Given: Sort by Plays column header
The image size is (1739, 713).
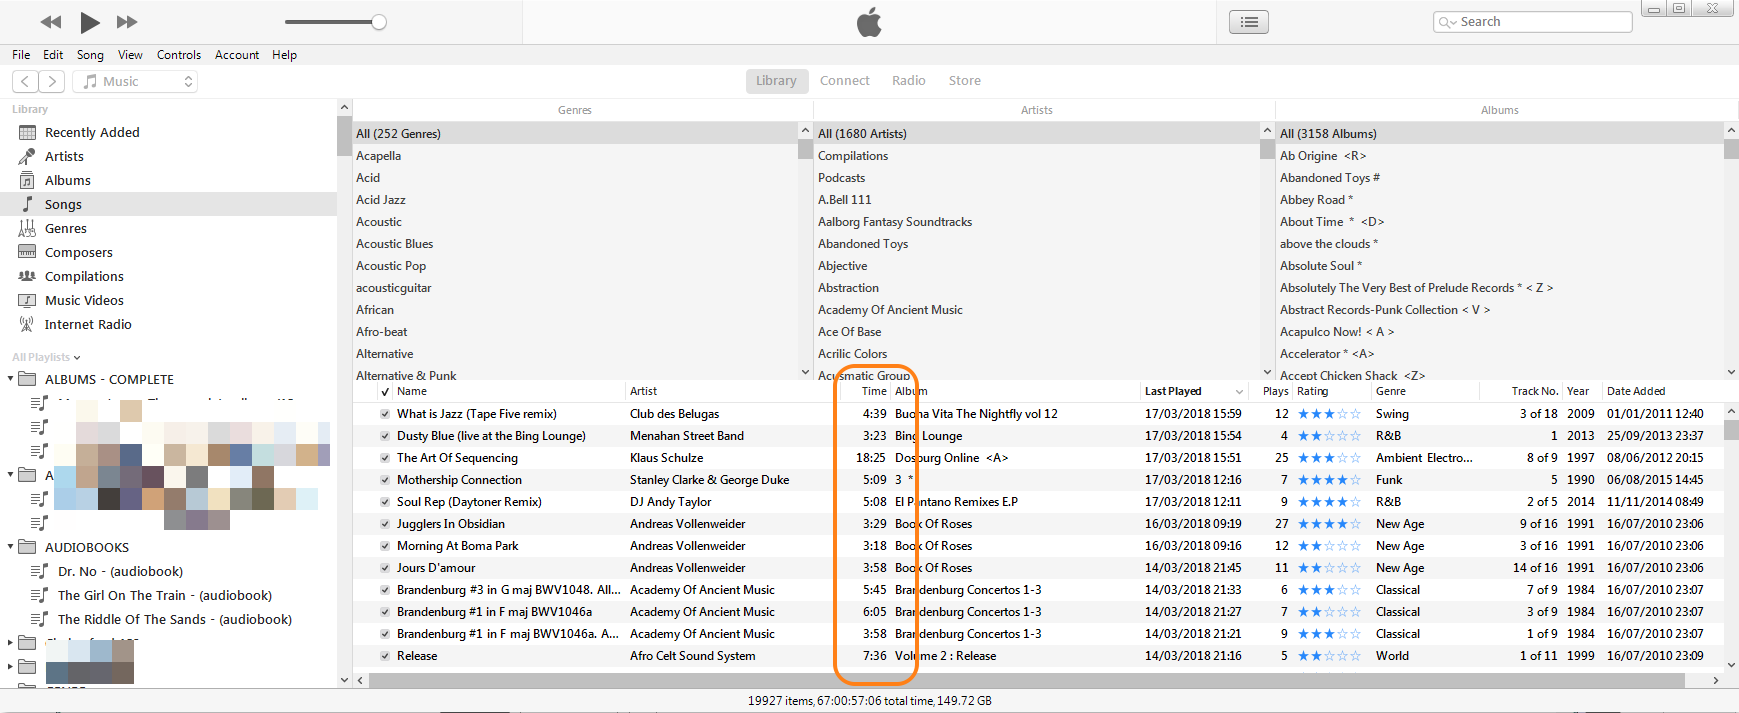Looking at the screenshot, I should tap(1275, 391).
